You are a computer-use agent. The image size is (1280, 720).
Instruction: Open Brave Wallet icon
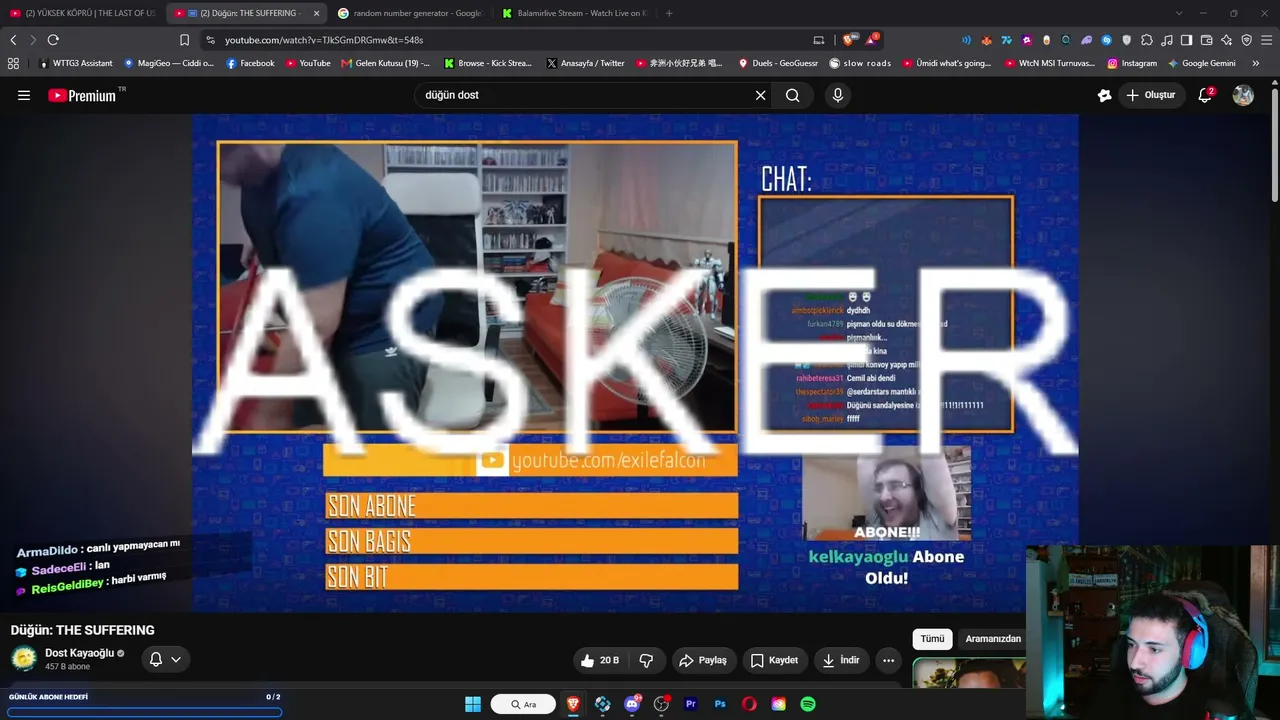[x=1206, y=40]
